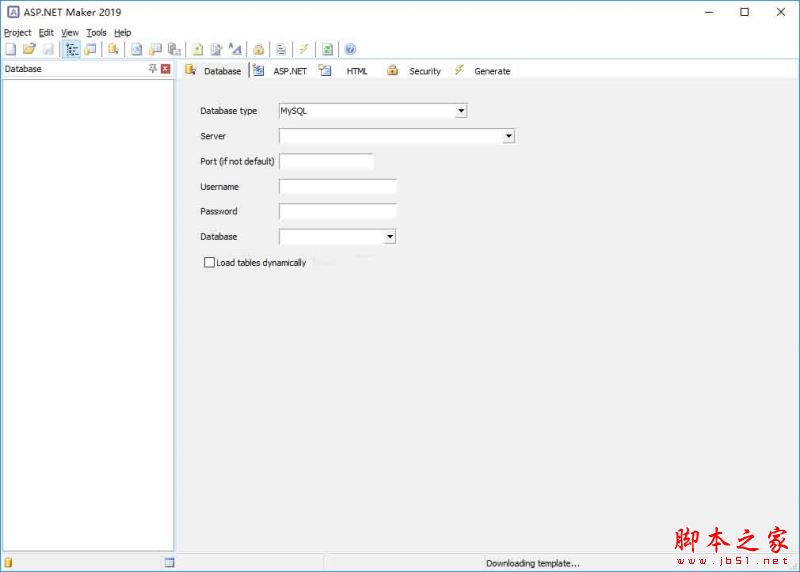800x572 pixels.
Task: Expand the Server dropdown arrow
Action: (509, 136)
